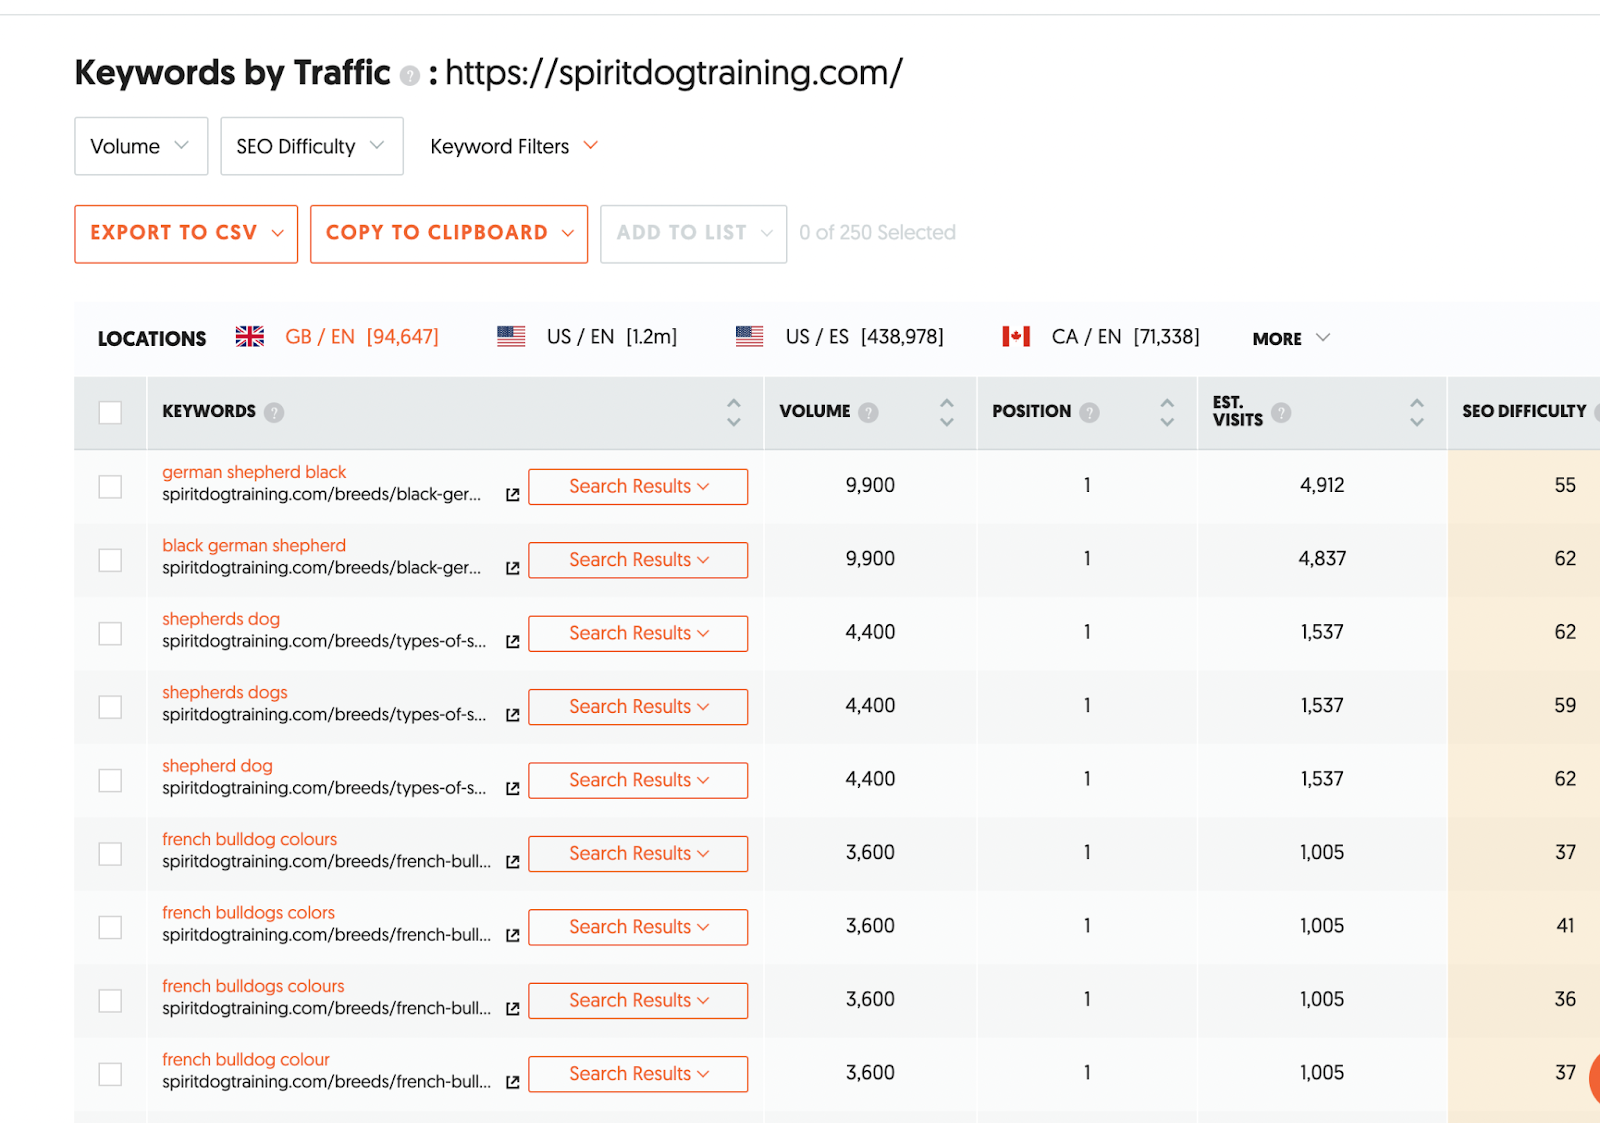This screenshot has width=1600, height=1123.
Task: Expand Search Results for french bulldogs colours
Action: point(638,1001)
